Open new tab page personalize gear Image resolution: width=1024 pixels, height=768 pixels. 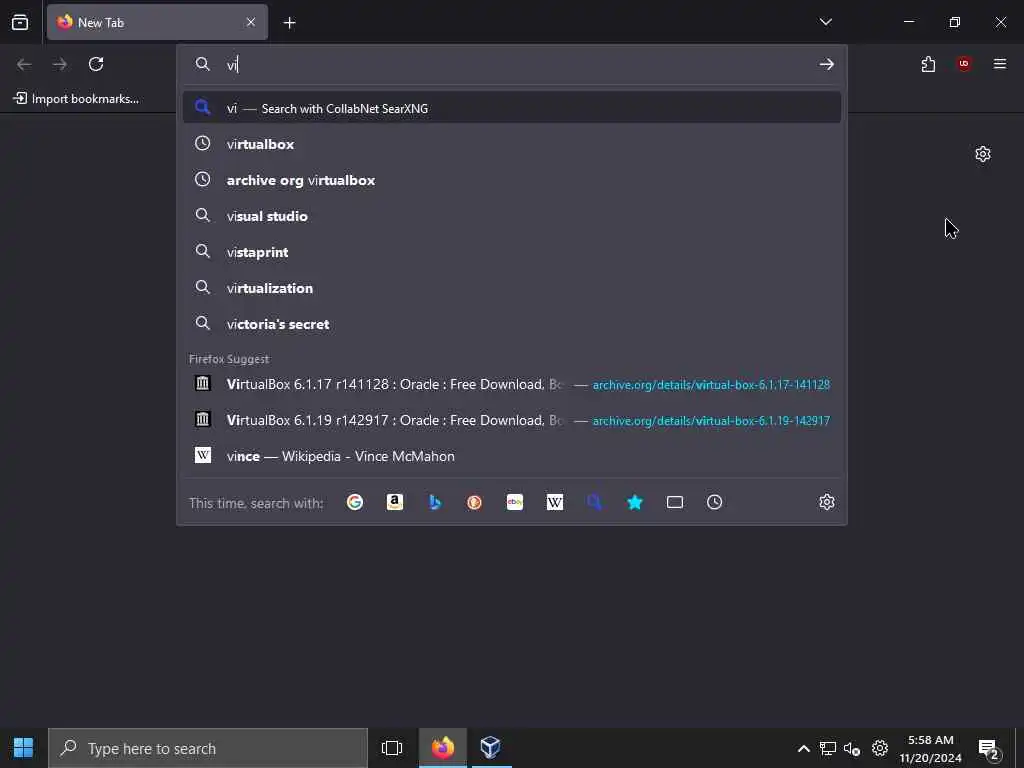coord(983,154)
